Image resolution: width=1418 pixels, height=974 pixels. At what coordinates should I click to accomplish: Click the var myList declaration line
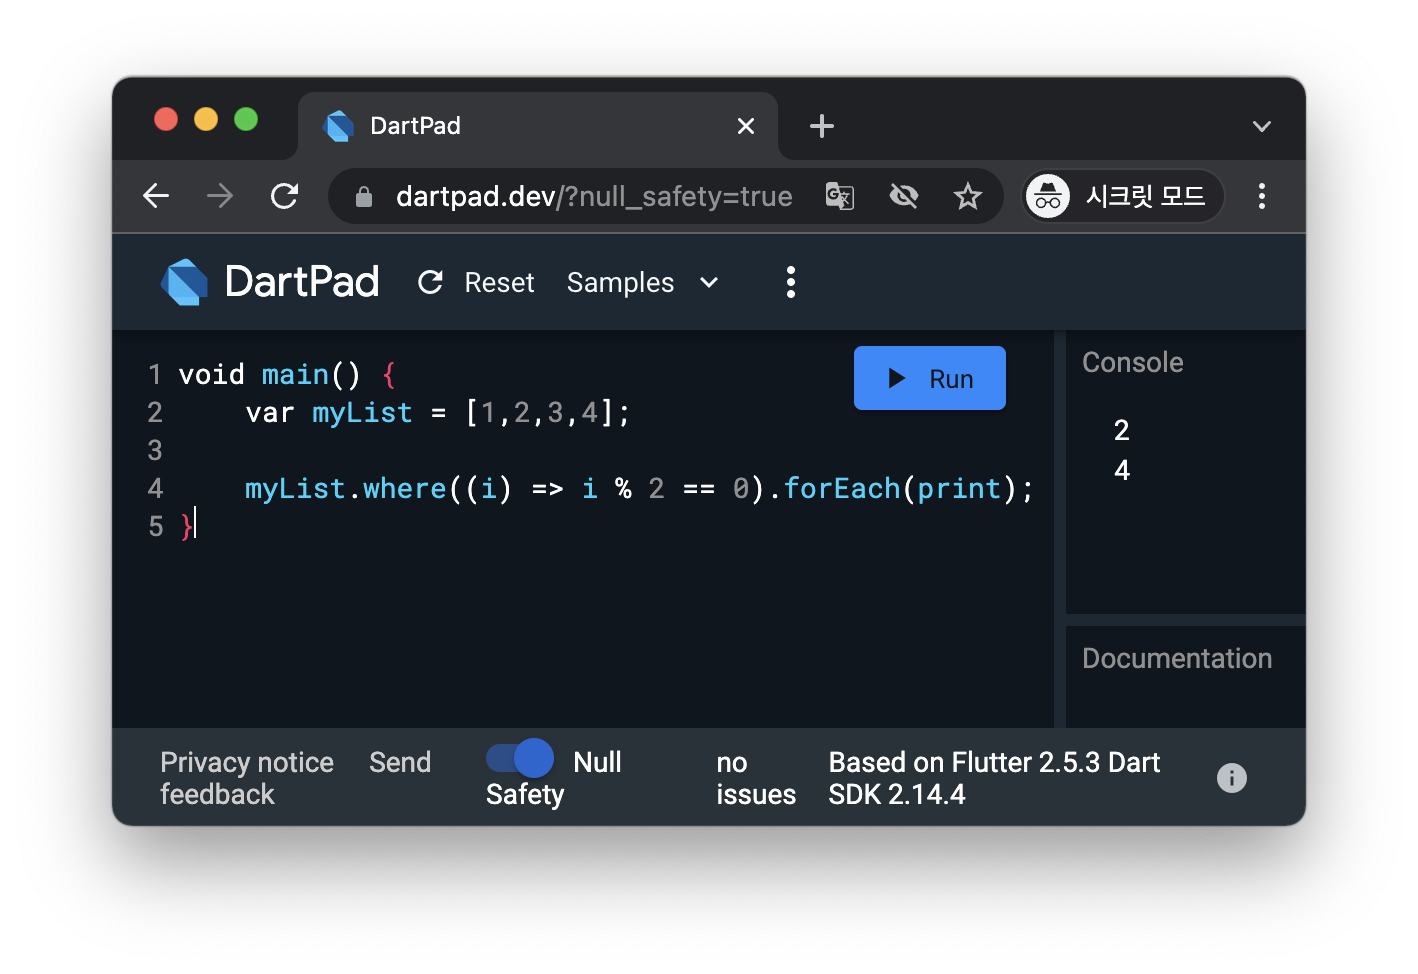coord(438,413)
